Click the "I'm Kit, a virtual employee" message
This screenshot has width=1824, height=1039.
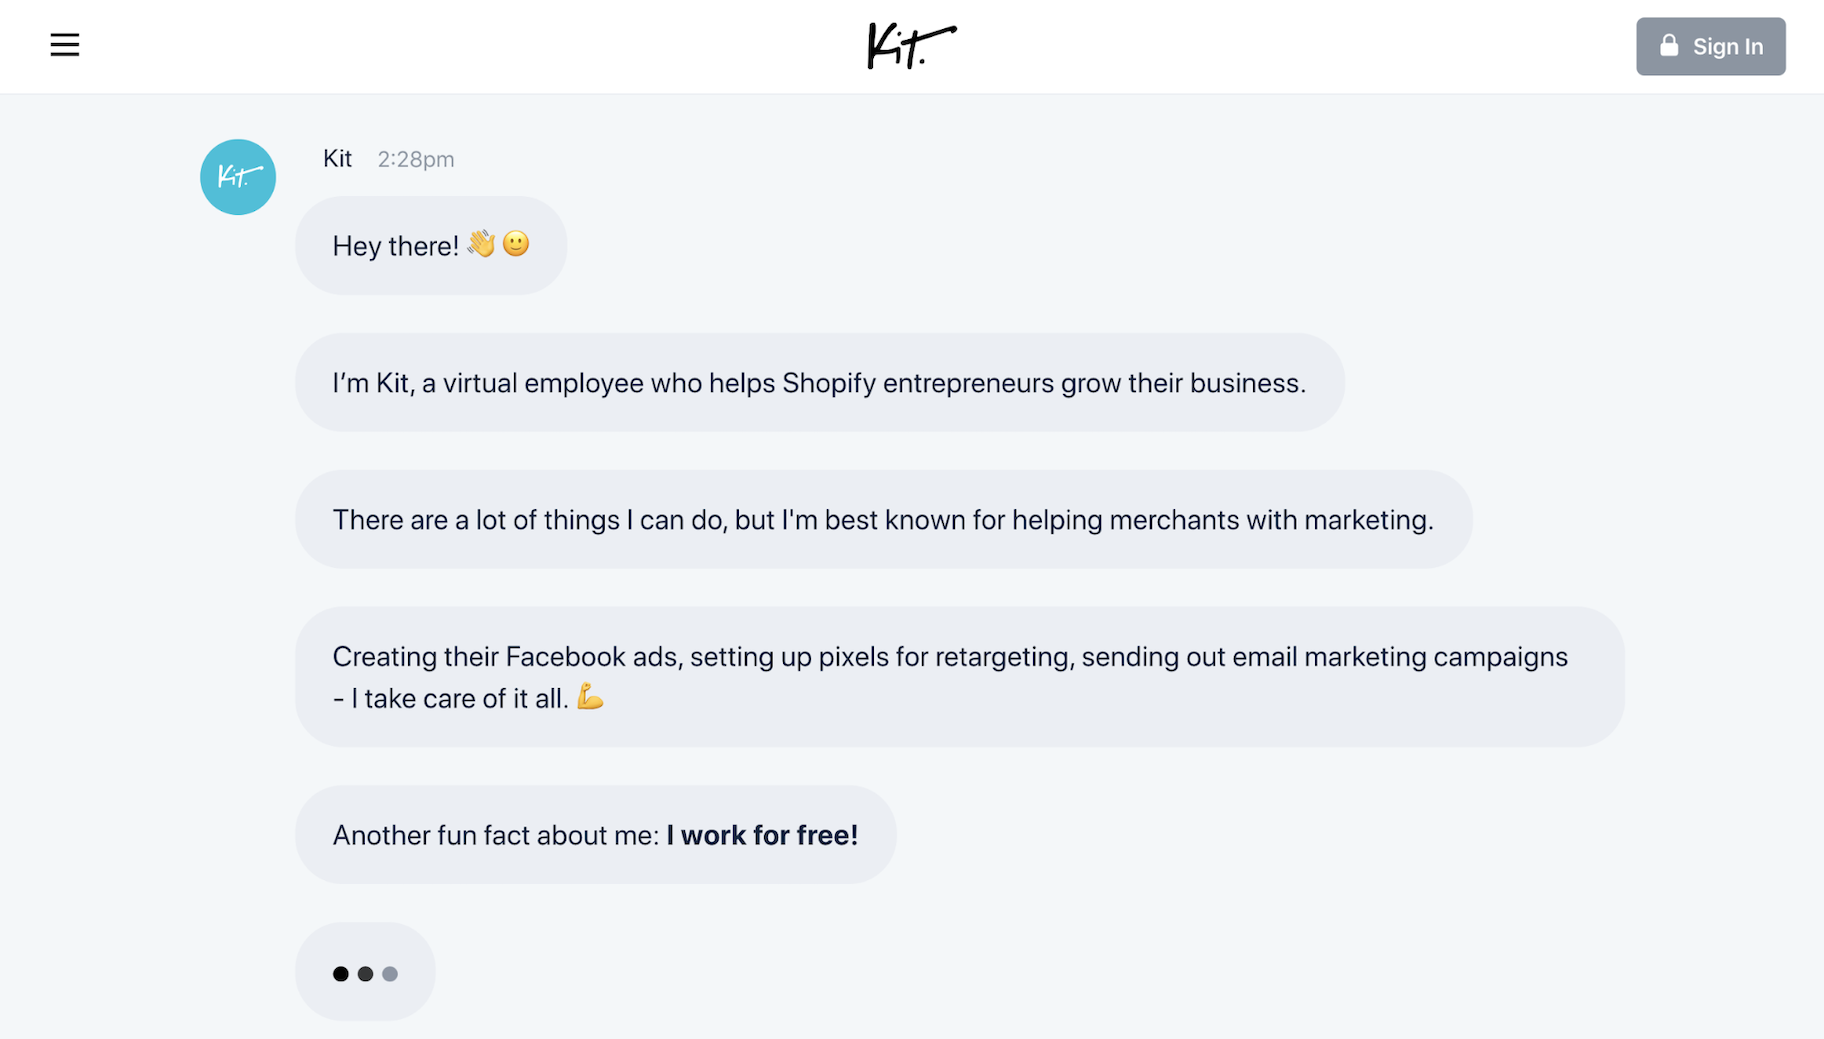(818, 383)
